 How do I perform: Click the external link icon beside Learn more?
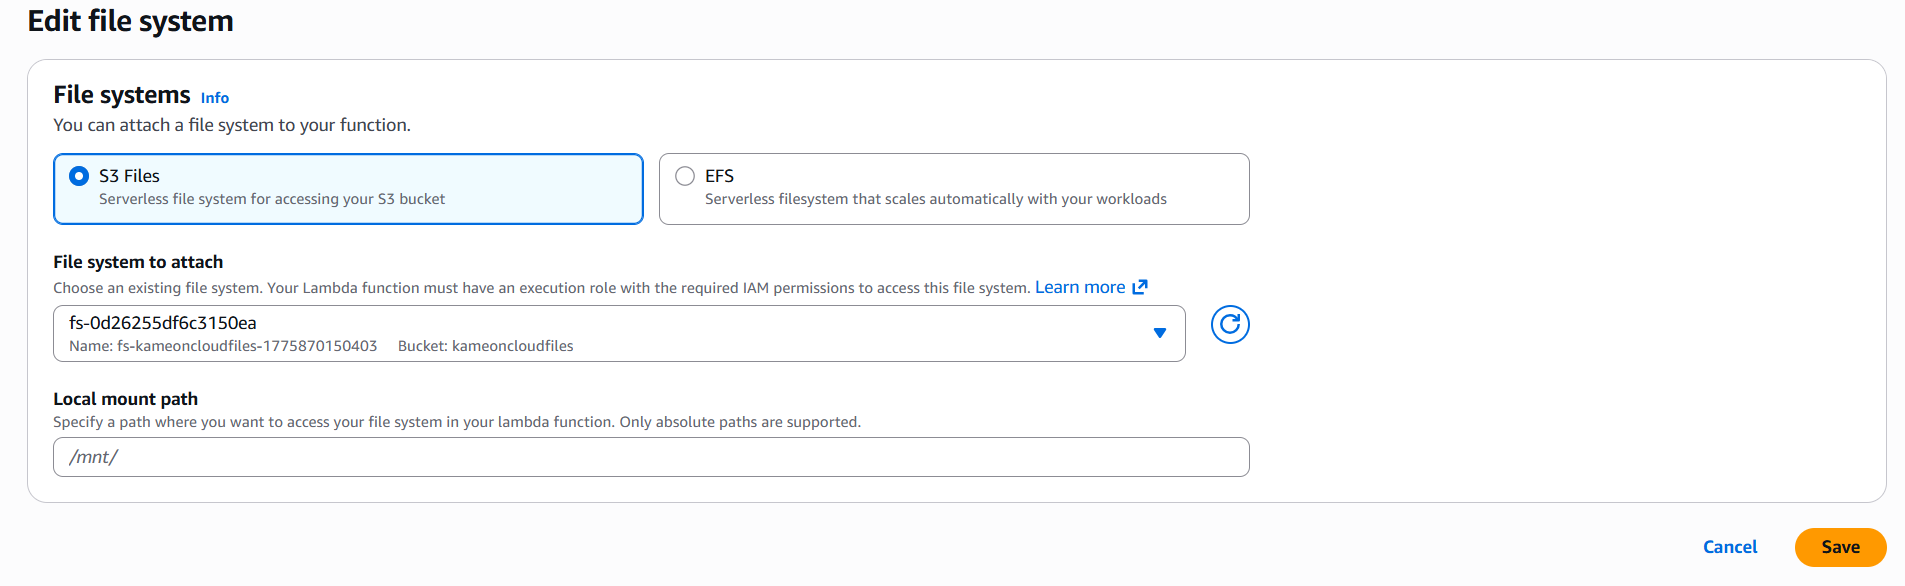1140,287
